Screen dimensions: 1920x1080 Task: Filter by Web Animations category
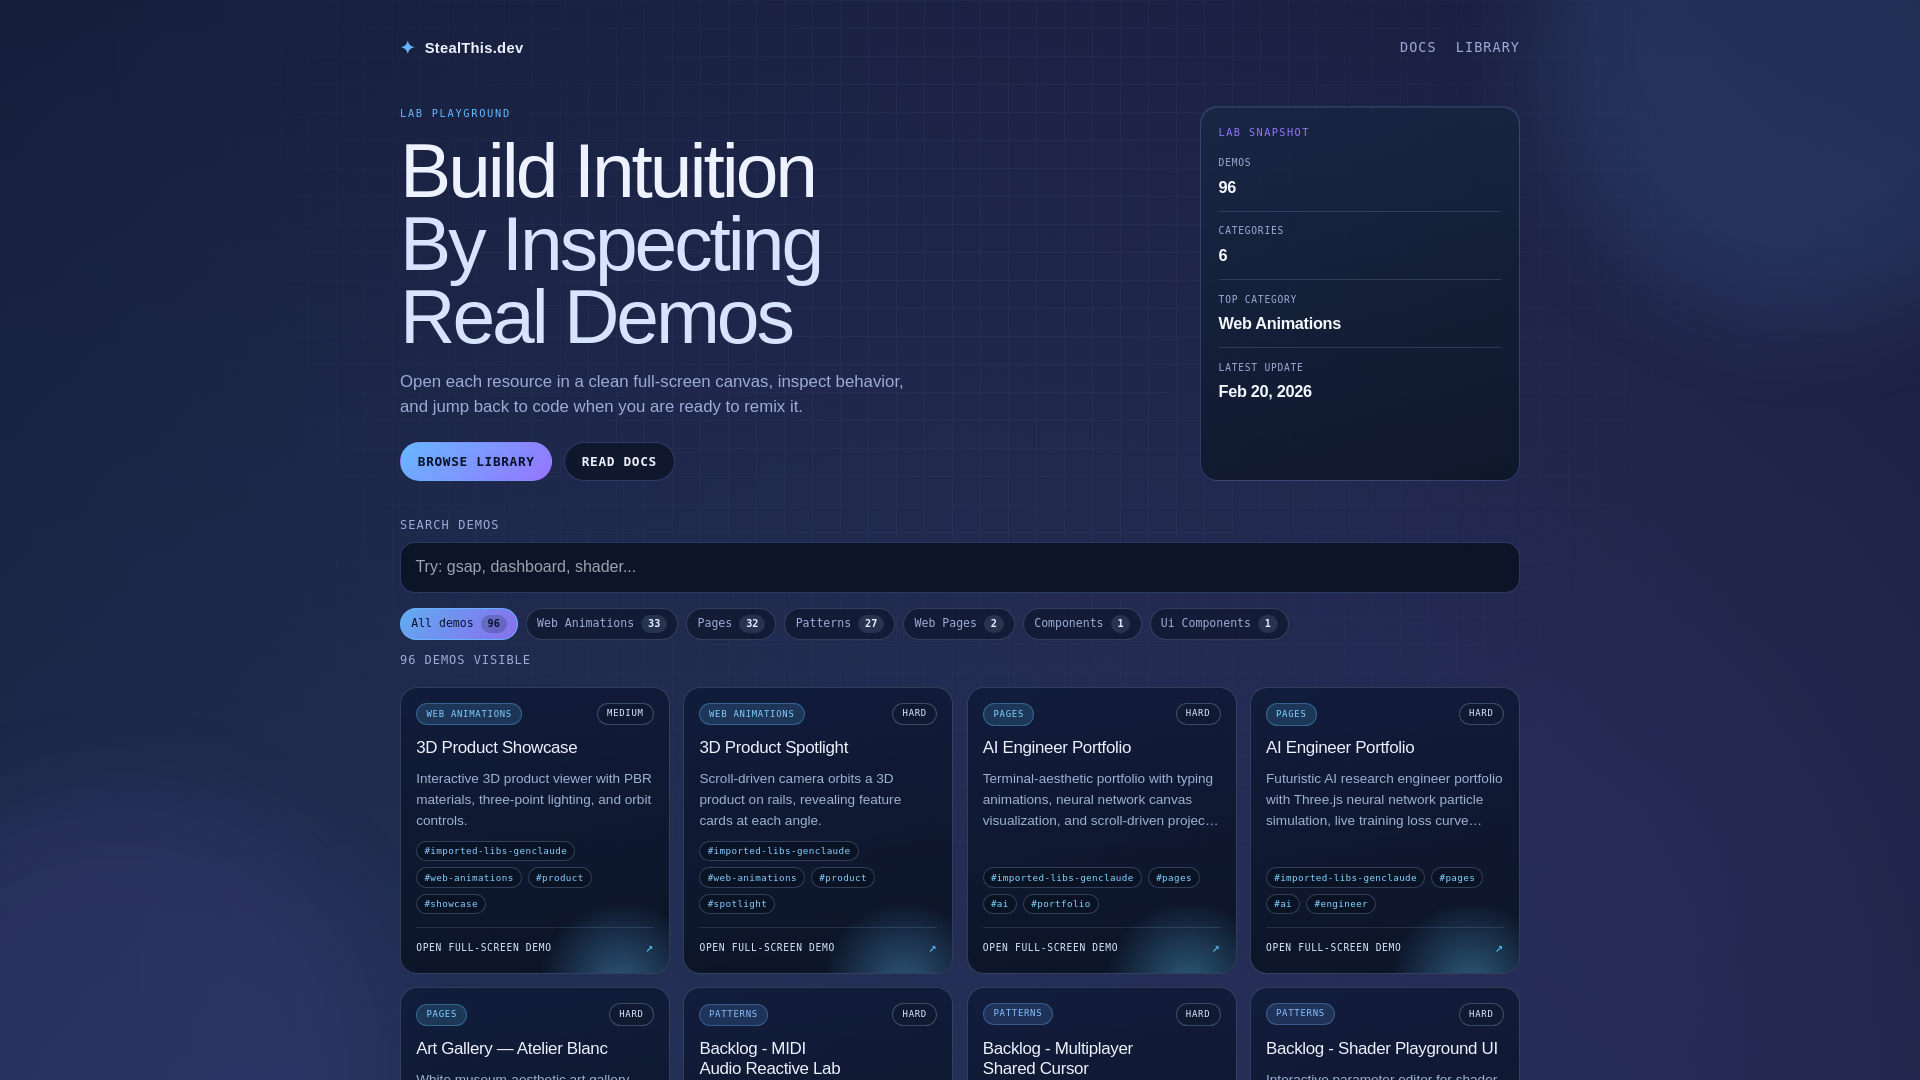pos(602,624)
